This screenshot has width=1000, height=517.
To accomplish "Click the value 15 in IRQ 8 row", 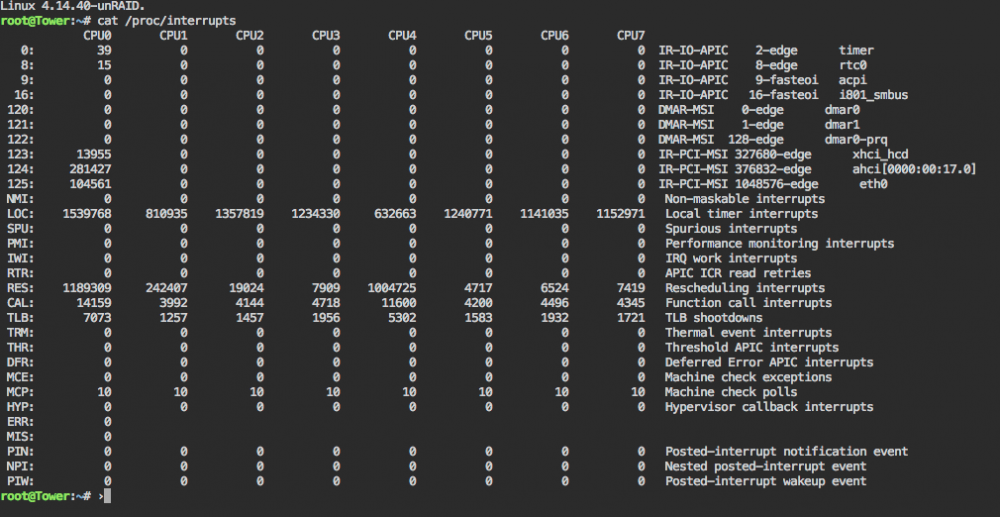I will pos(105,65).
